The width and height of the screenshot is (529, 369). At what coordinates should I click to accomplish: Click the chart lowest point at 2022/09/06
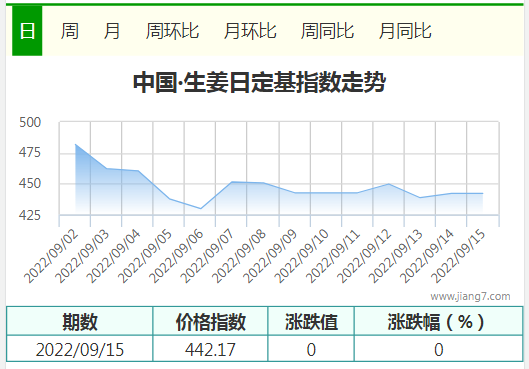(201, 208)
